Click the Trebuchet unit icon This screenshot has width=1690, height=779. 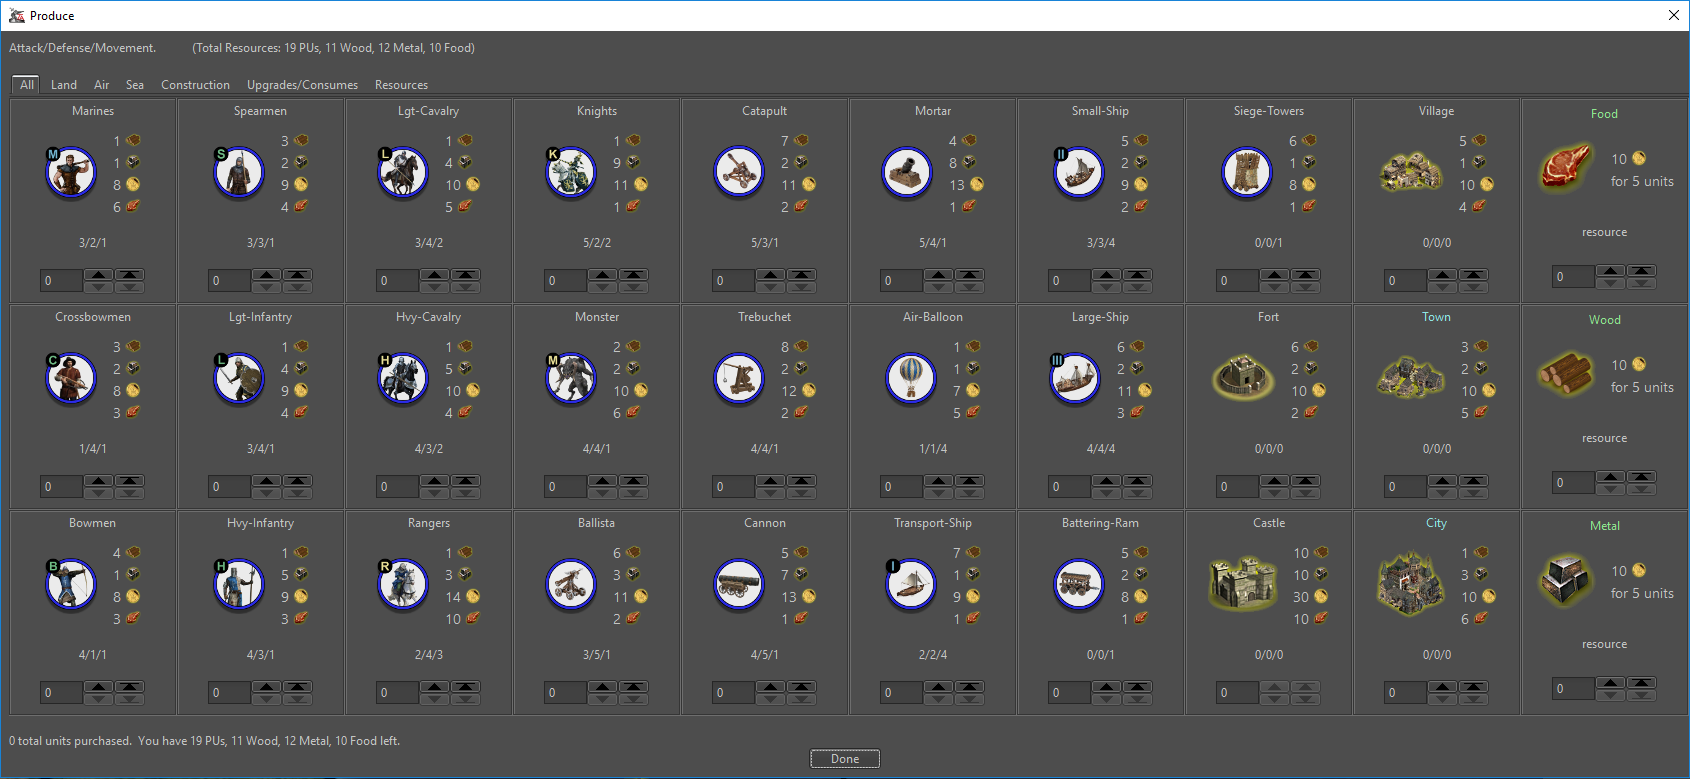coord(739,378)
